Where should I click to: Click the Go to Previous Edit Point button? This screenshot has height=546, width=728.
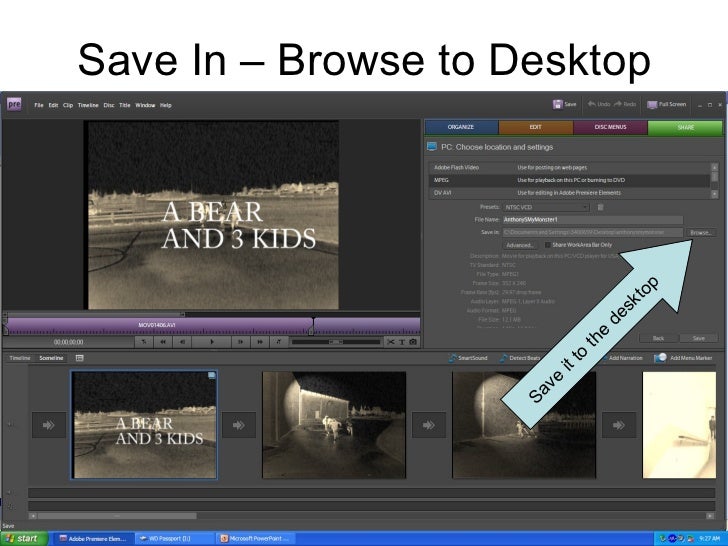[x=144, y=342]
